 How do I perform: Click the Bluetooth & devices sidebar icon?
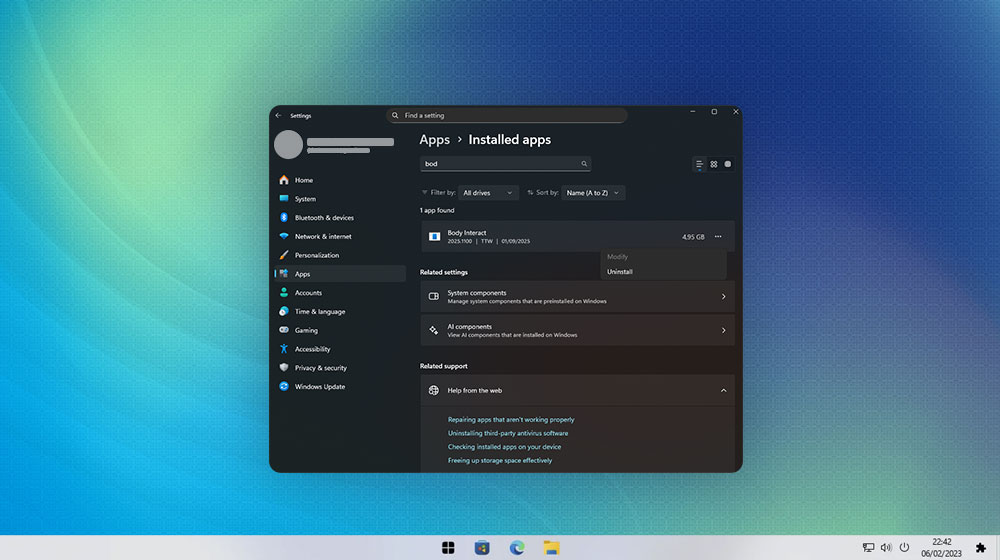coord(284,218)
